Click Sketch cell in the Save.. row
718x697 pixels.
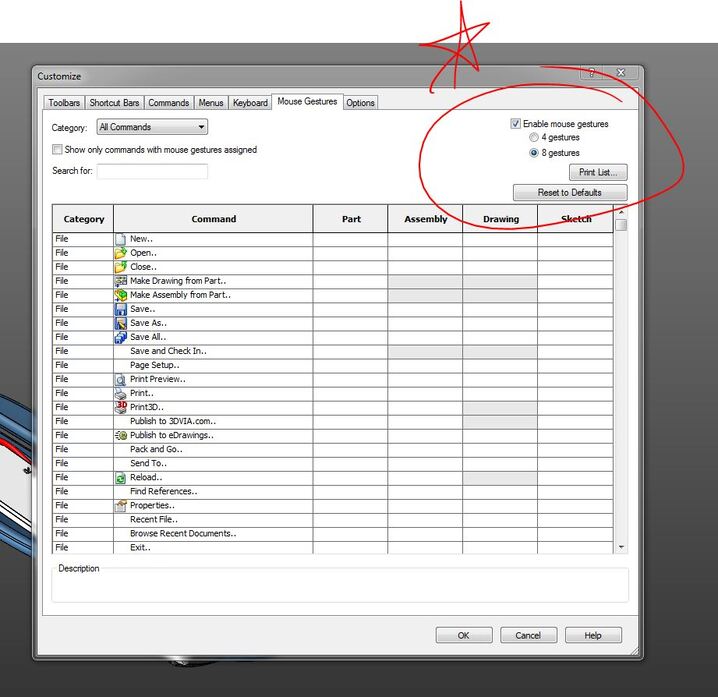576,309
